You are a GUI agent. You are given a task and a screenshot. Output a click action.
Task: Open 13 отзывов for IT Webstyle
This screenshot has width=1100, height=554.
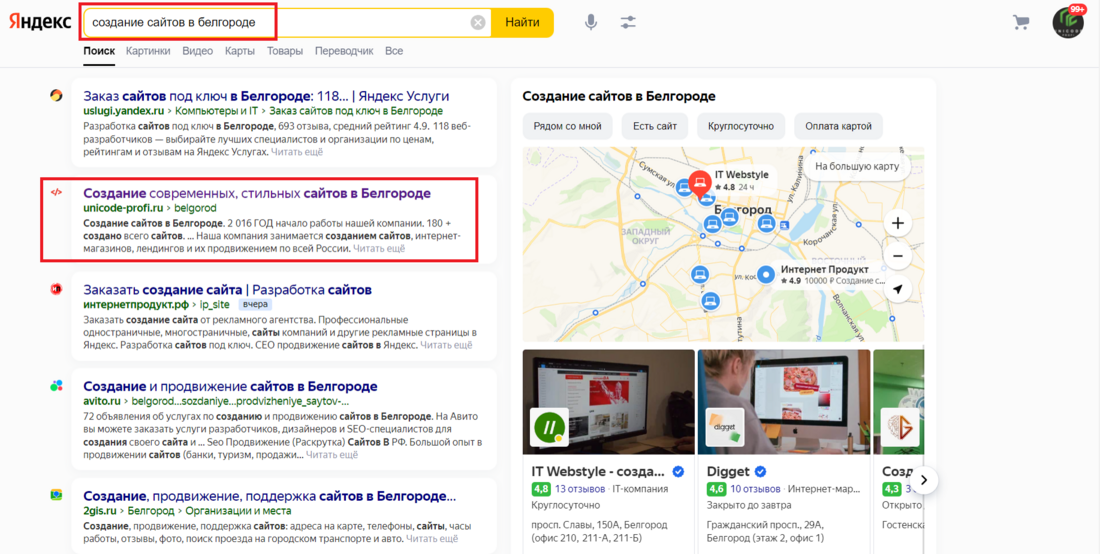click(x=580, y=489)
